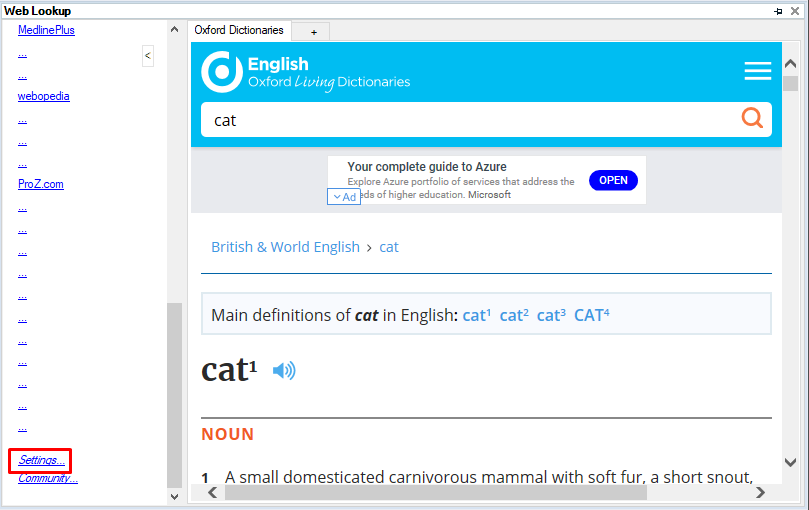This screenshot has width=809, height=510.
Task: Pin the Web Lookup panel
Action: (778, 11)
